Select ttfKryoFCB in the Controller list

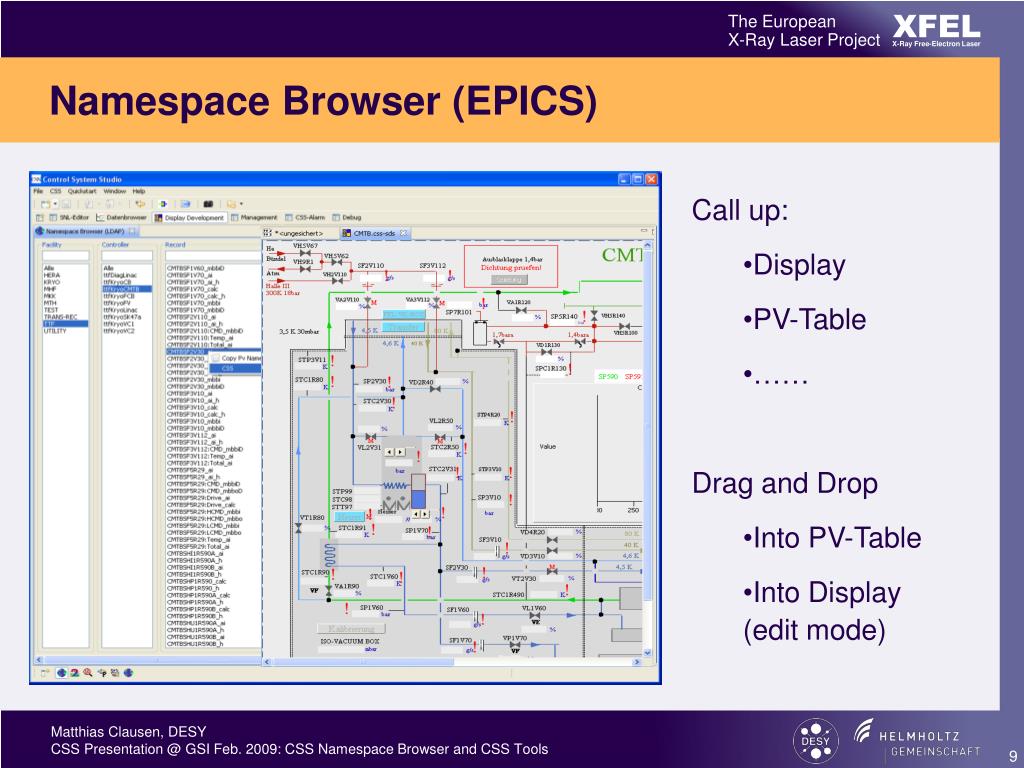pos(127,296)
